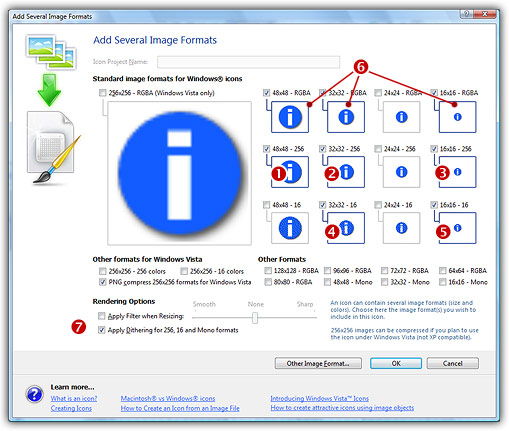Click the 32x32 16-color icon preview

pos(346,228)
